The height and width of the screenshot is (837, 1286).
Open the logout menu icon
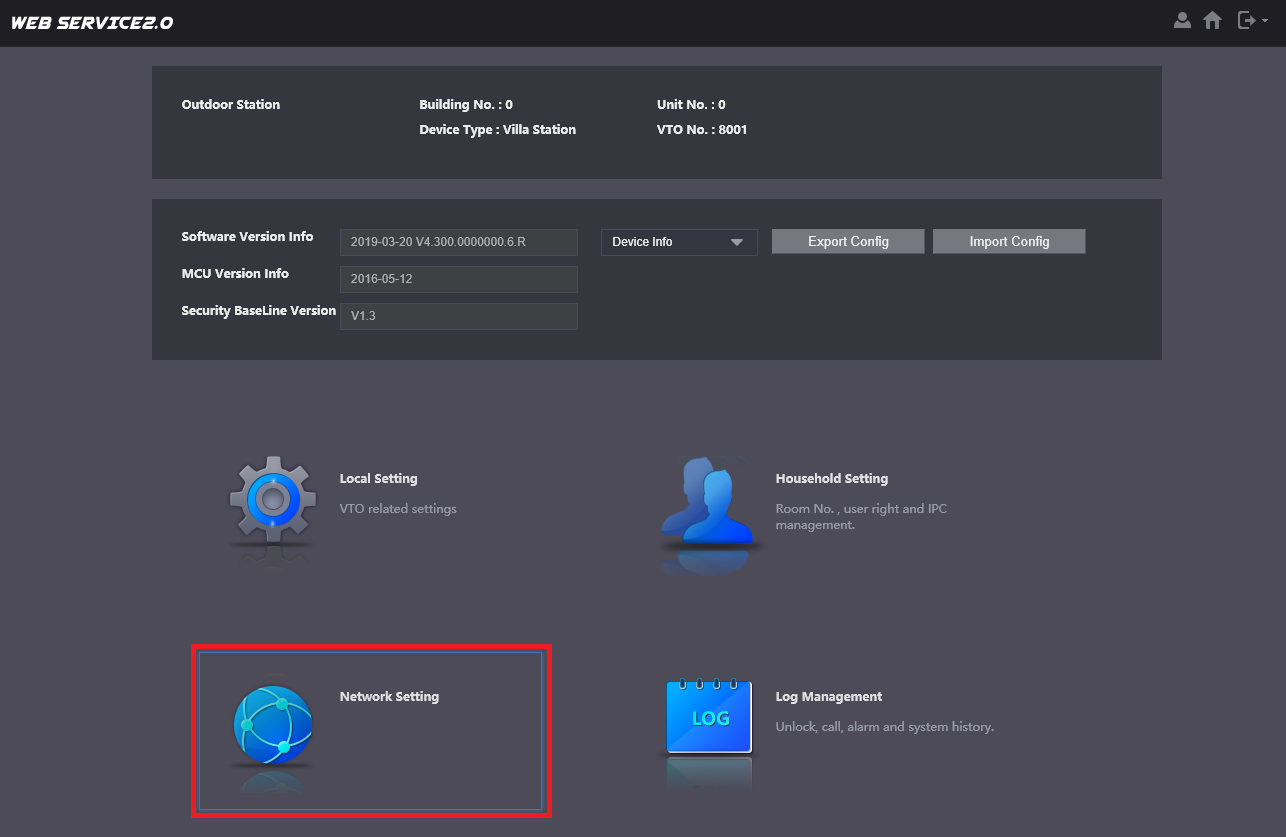pyautogui.click(x=1250, y=20)
